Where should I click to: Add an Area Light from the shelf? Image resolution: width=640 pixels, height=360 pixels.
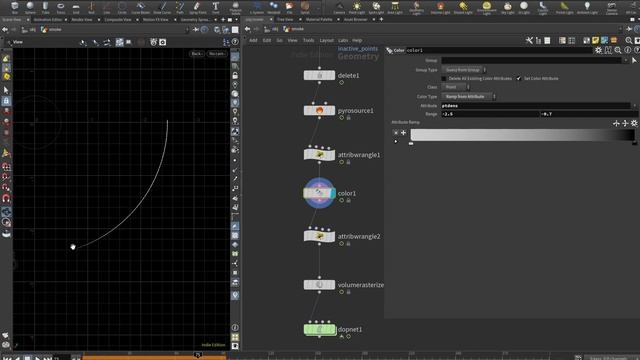[395, 7]
